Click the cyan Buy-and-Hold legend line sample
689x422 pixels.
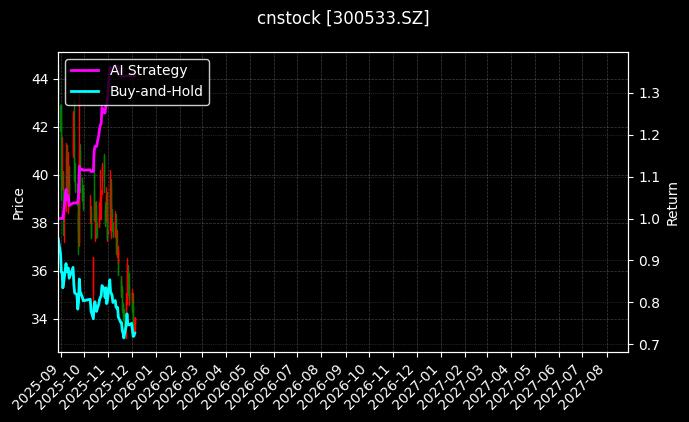point(86,91)
